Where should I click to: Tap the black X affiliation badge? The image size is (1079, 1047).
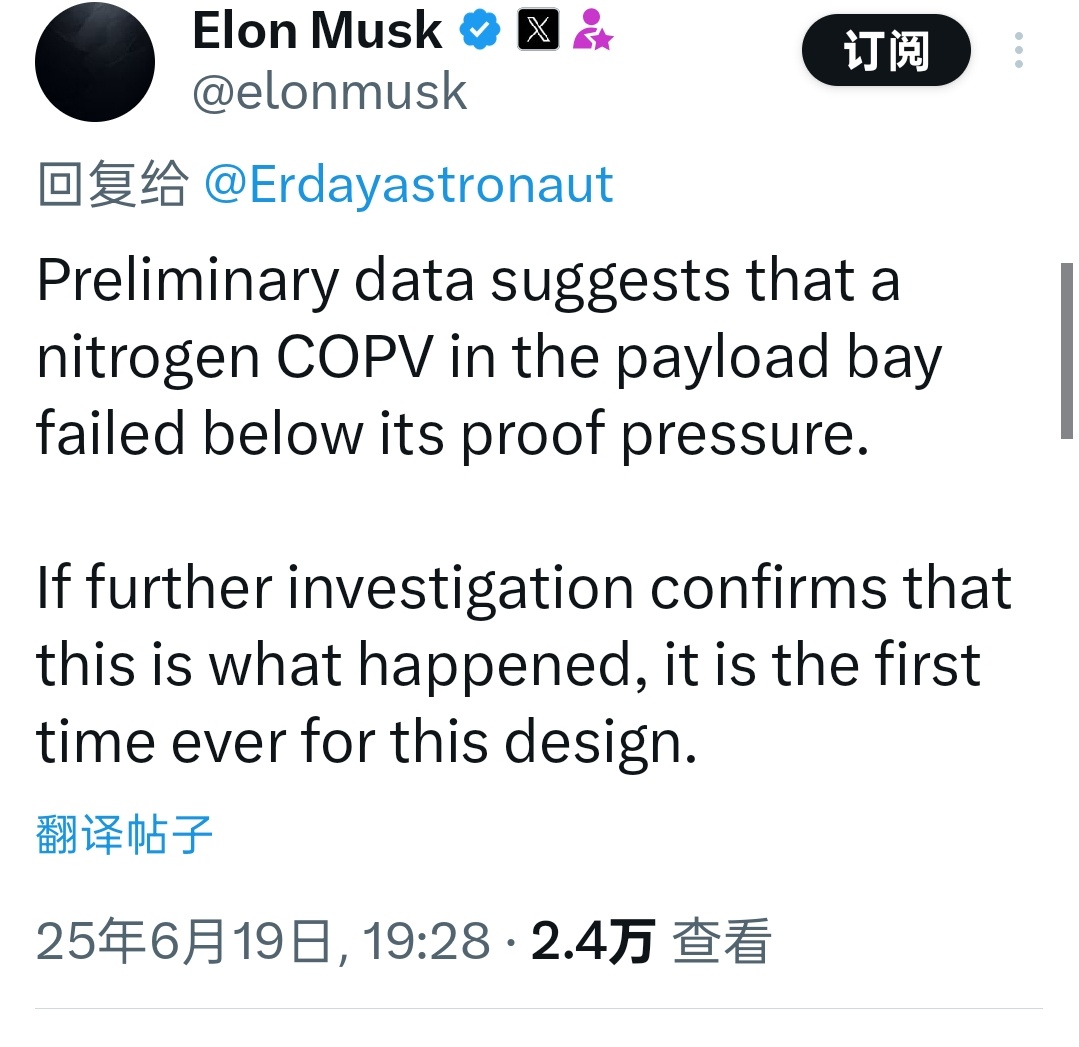coord(538,30)
